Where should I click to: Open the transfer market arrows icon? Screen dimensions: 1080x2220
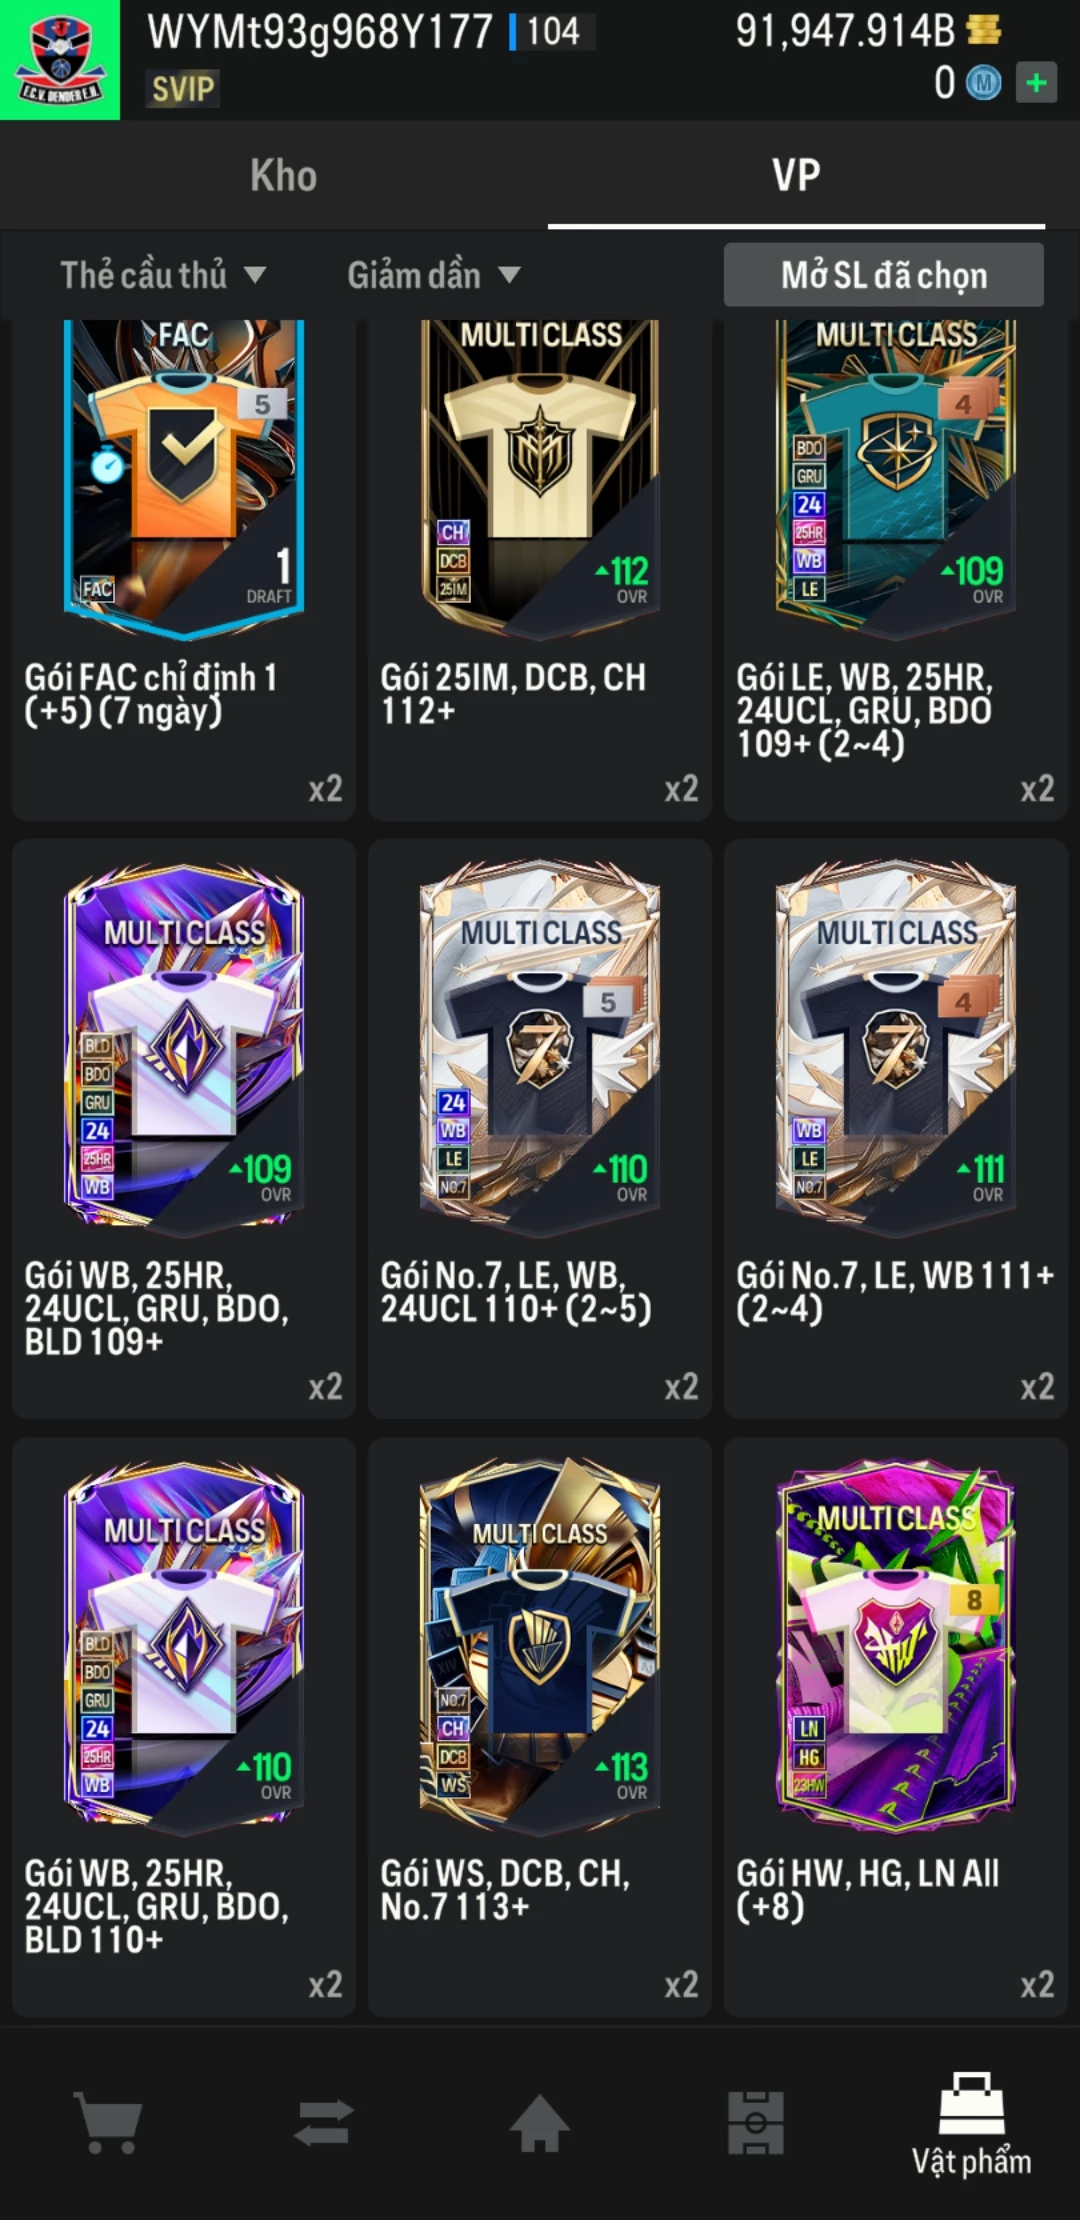click(324, 2122)
